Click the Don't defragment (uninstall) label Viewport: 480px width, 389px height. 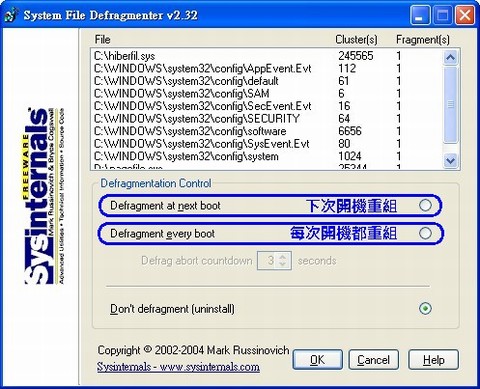pos(172,309)
